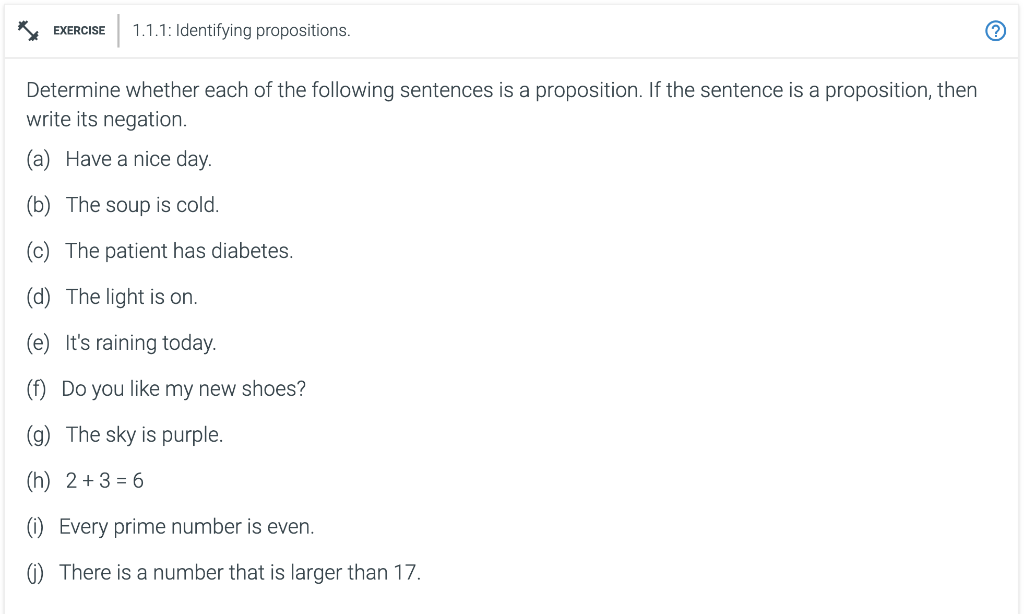Expand part (j) about numbers larger than 17
1024x614 pixels.
point(243,572)
